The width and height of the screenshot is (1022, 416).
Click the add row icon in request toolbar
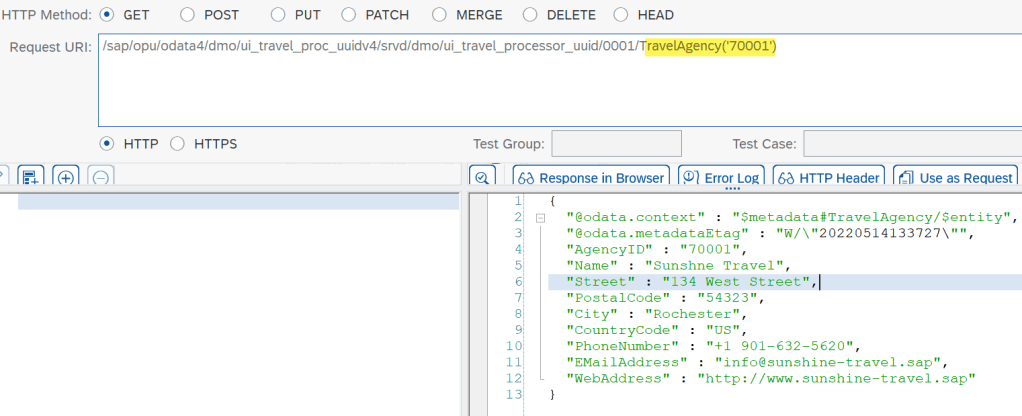tap(31, 178)
